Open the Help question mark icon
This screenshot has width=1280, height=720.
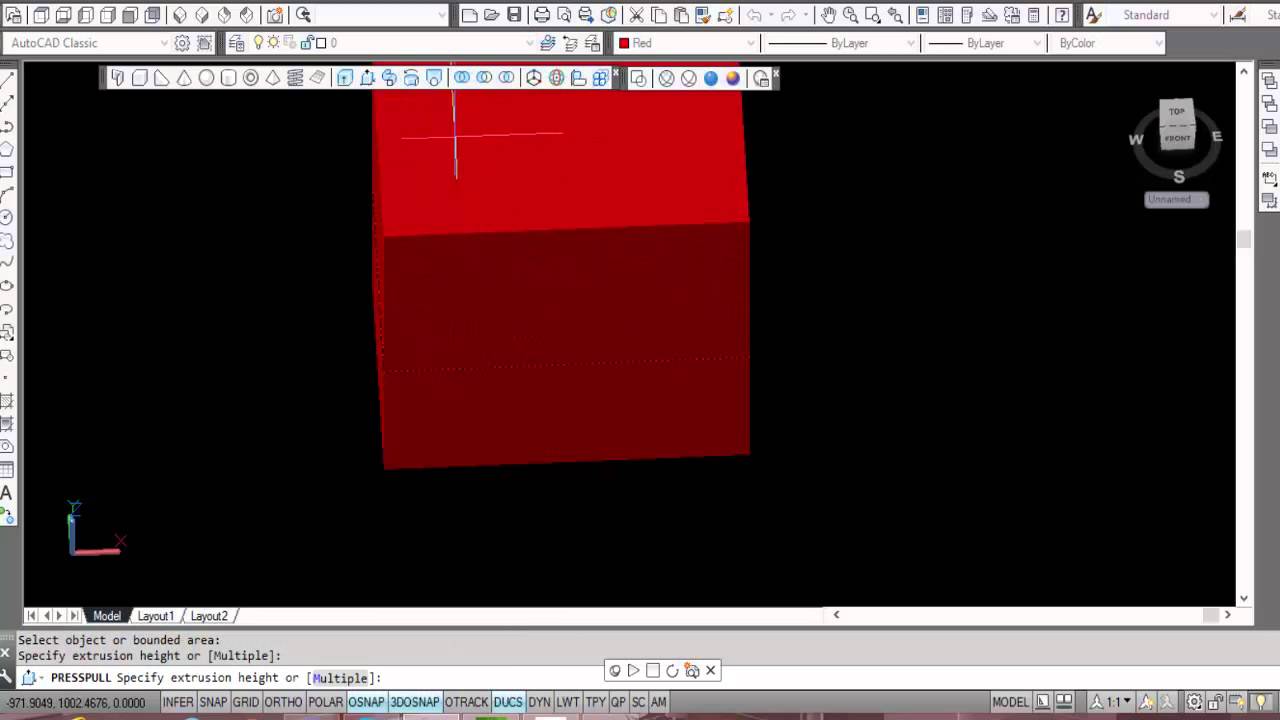point(1062,15)
